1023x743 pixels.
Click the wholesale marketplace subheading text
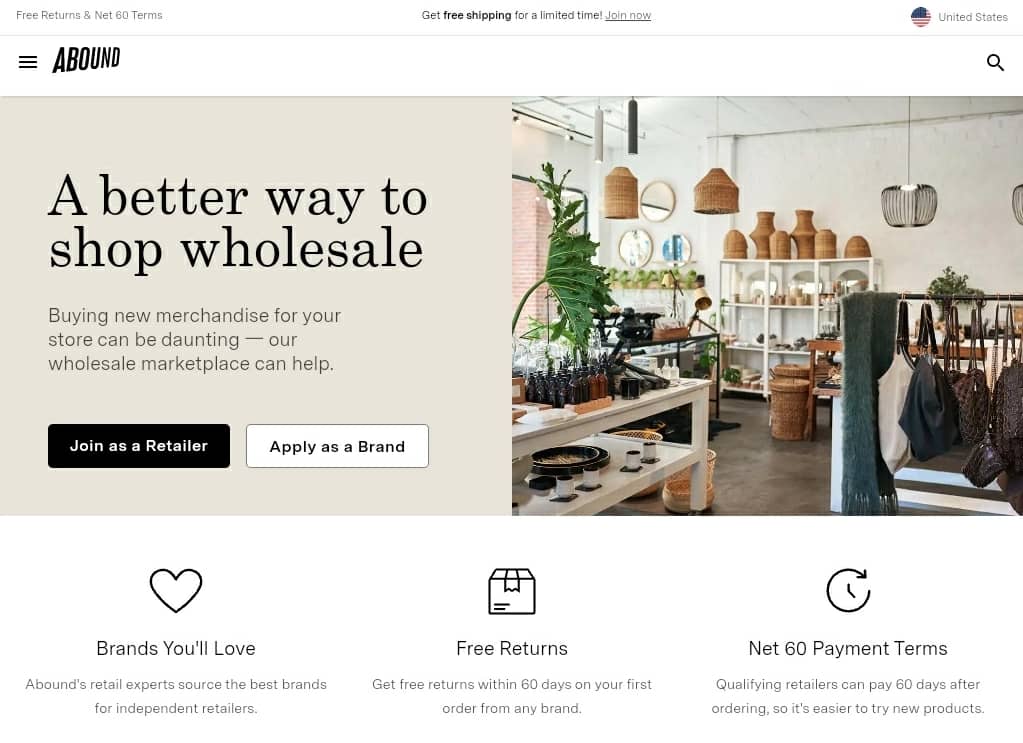[x=194, y=339]
